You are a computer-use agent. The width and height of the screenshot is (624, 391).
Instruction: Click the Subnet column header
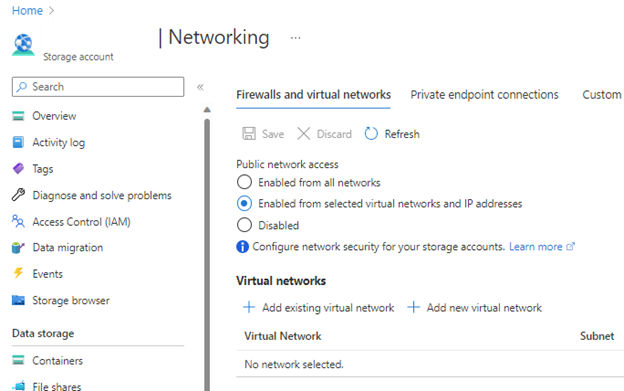point(597,336)
